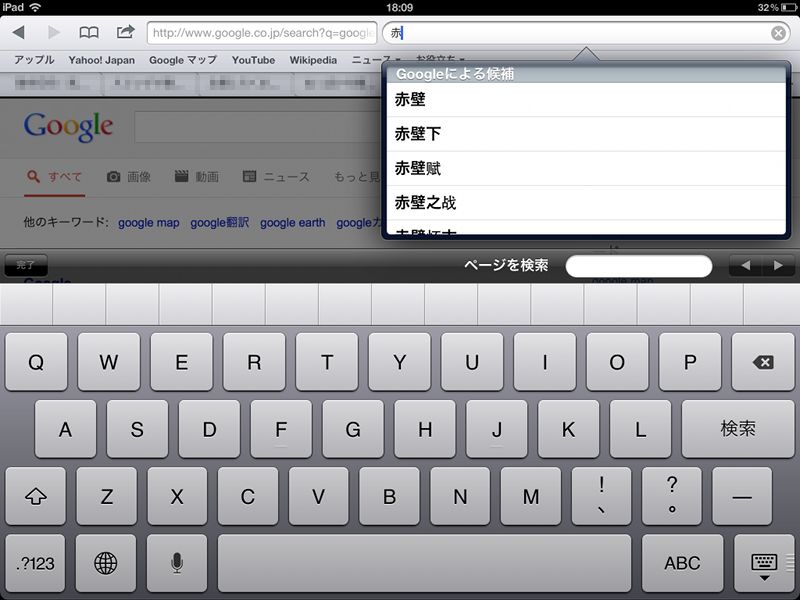Tap the R key
This screenshot has height=600, width=800.
(254, 362)
